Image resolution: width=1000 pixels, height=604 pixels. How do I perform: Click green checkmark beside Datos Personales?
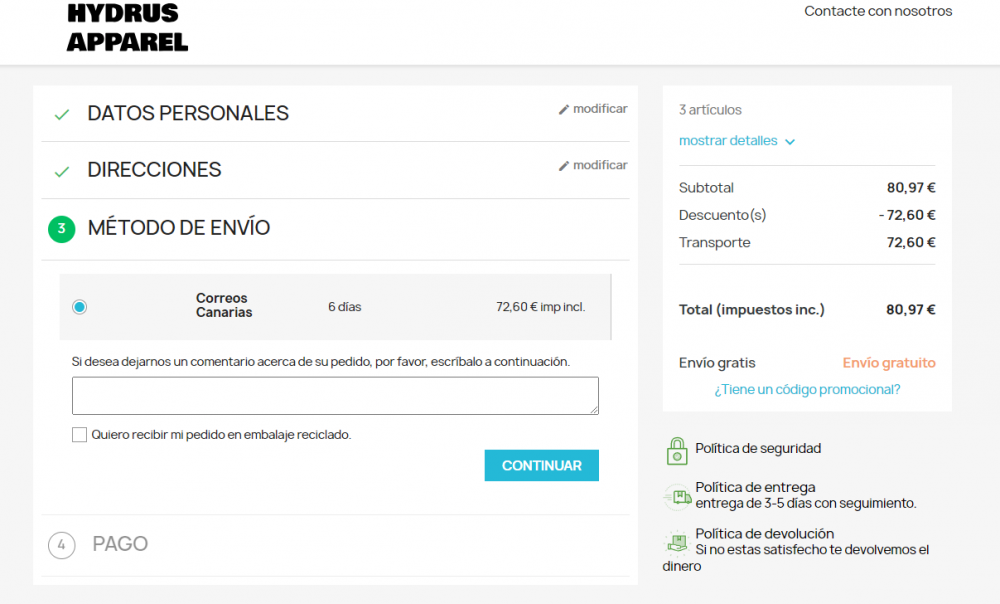click(62, 115)
